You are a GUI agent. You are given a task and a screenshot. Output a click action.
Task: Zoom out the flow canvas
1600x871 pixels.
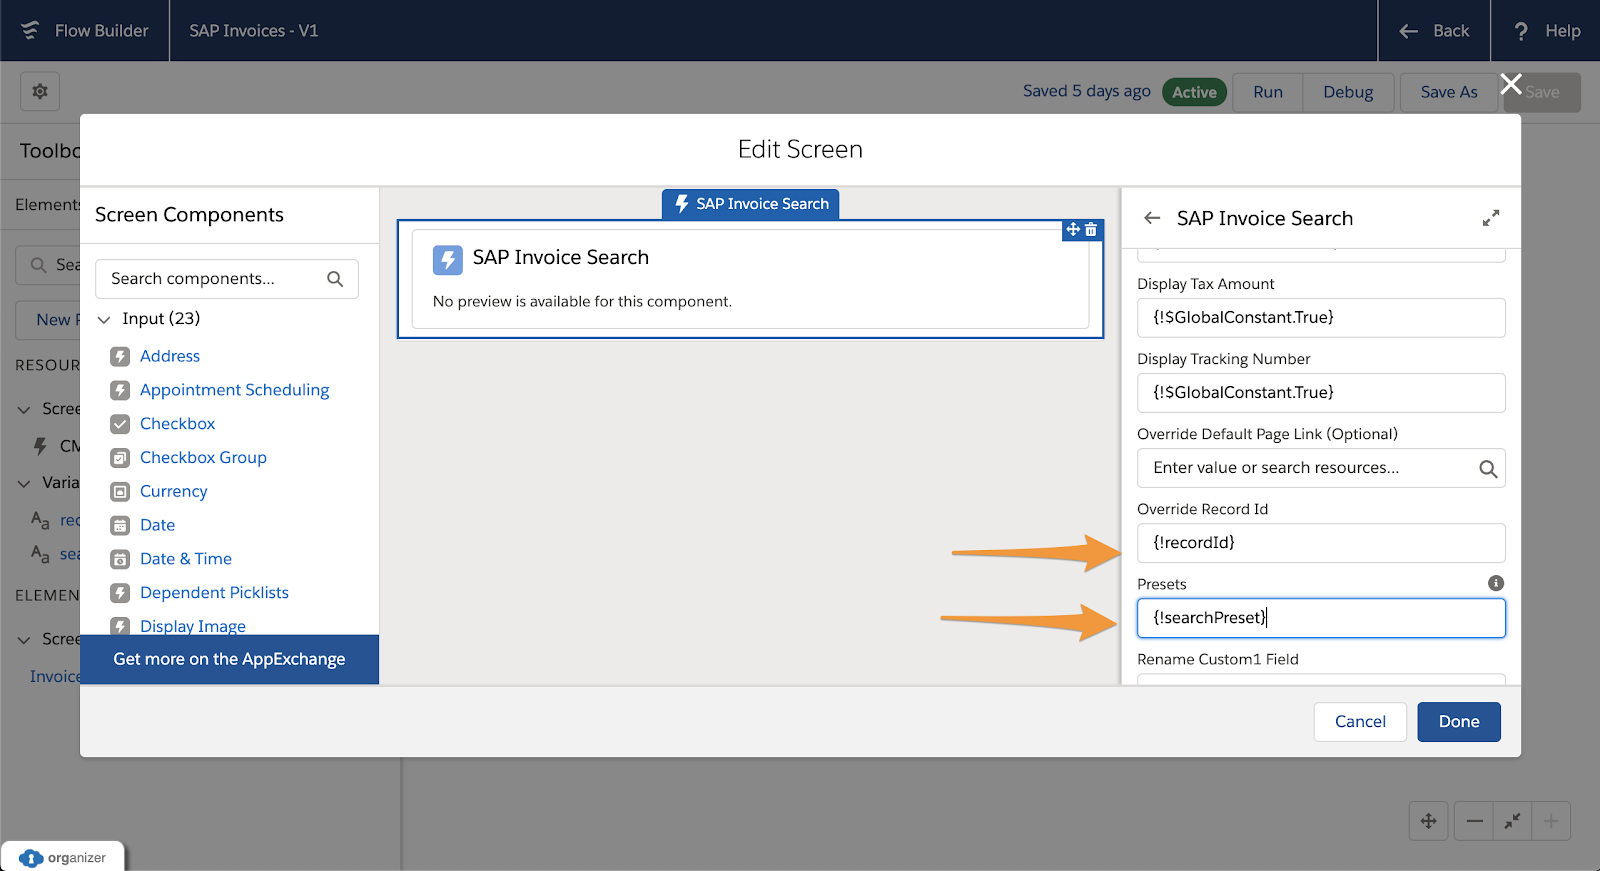(1474, 821)
